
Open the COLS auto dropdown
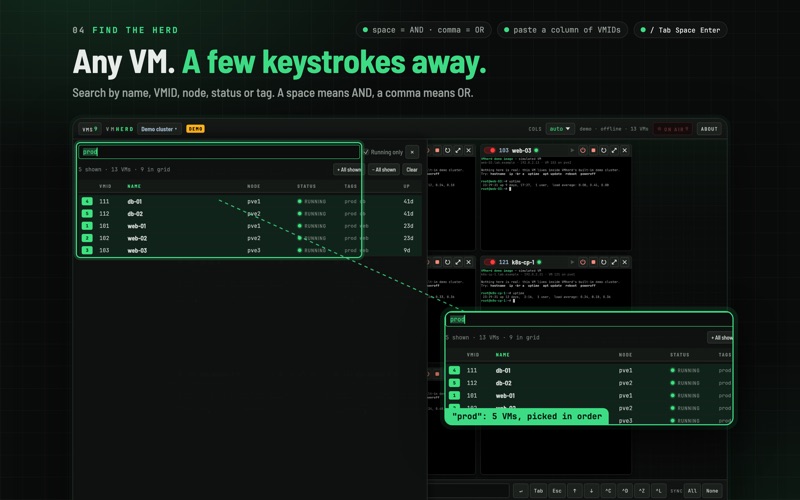click(x=560, y=129)
